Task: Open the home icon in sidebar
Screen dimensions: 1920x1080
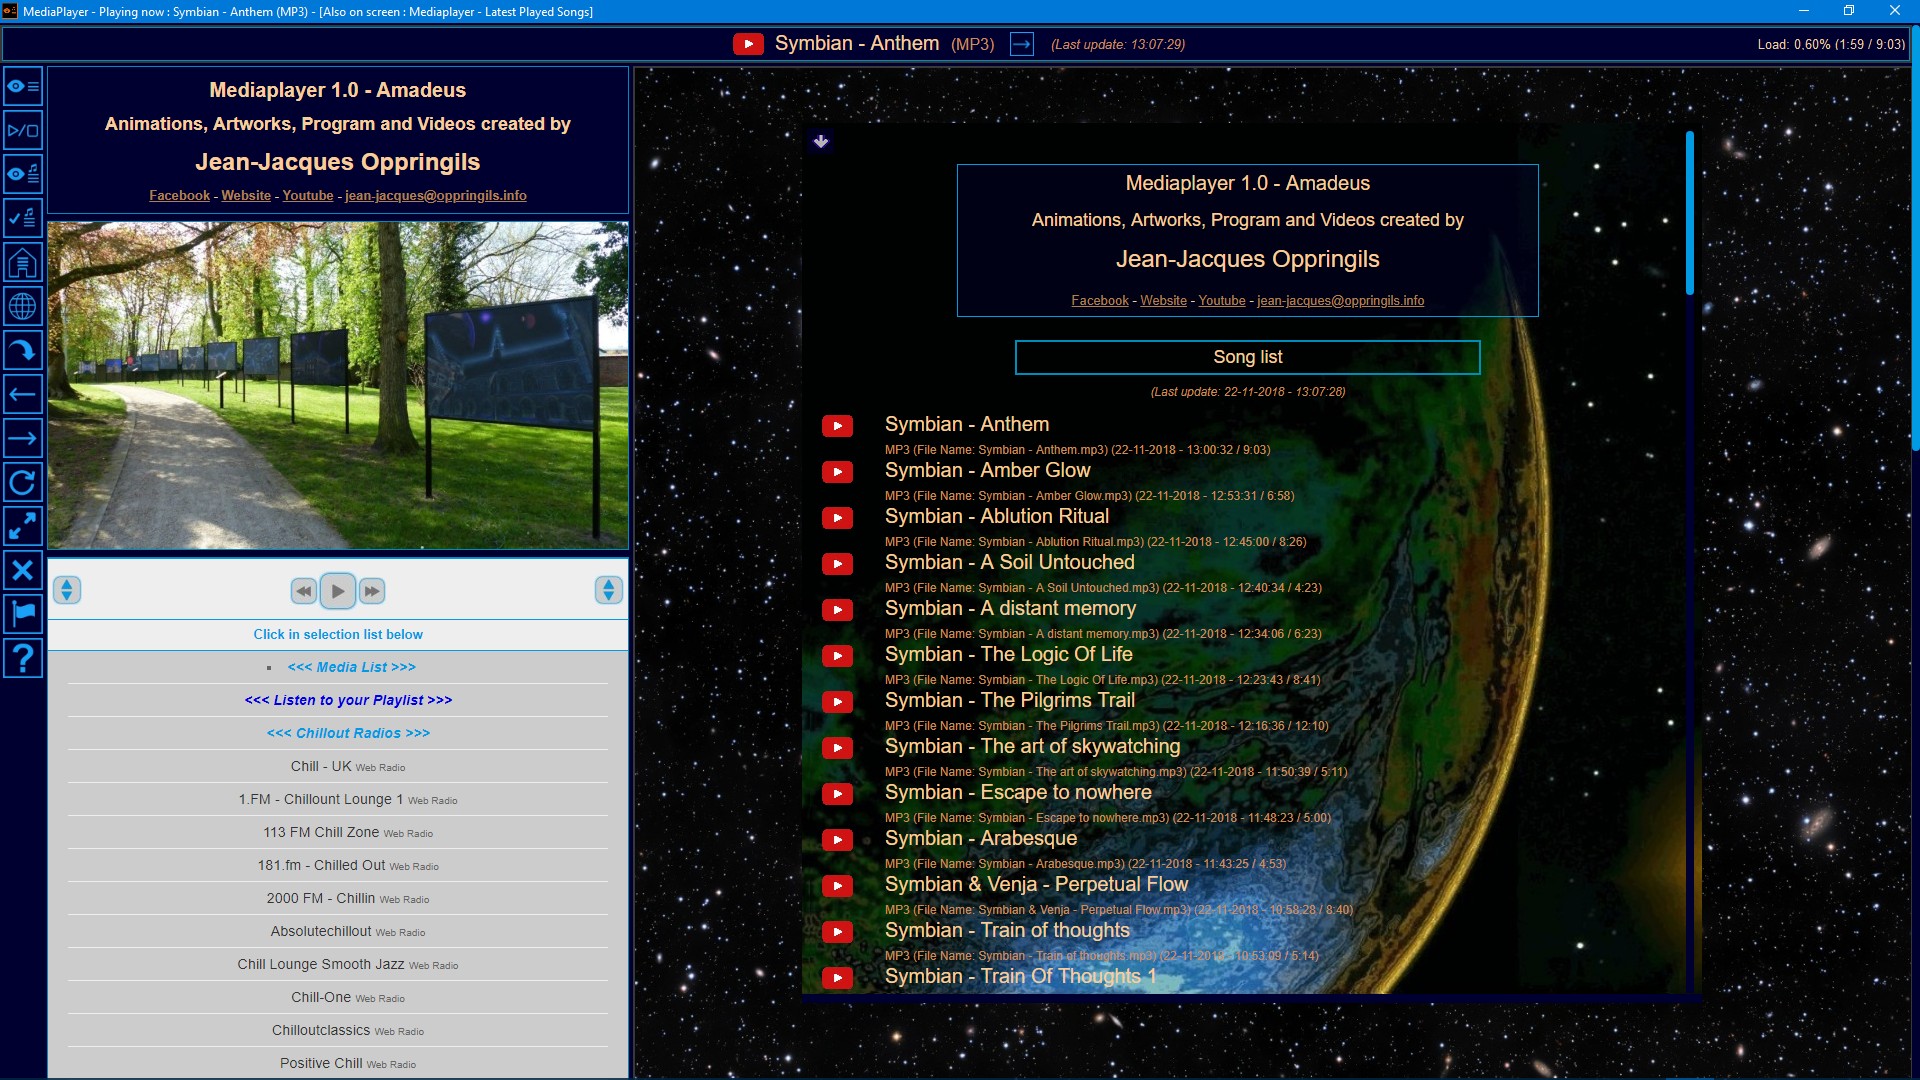Action: click(x=23, y=263)
